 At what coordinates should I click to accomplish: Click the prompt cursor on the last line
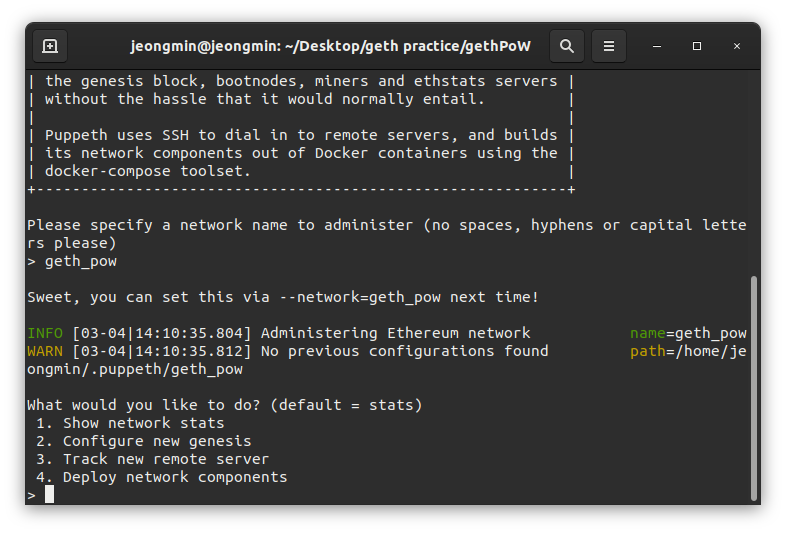pyautogui.click(x=49, y=495)
